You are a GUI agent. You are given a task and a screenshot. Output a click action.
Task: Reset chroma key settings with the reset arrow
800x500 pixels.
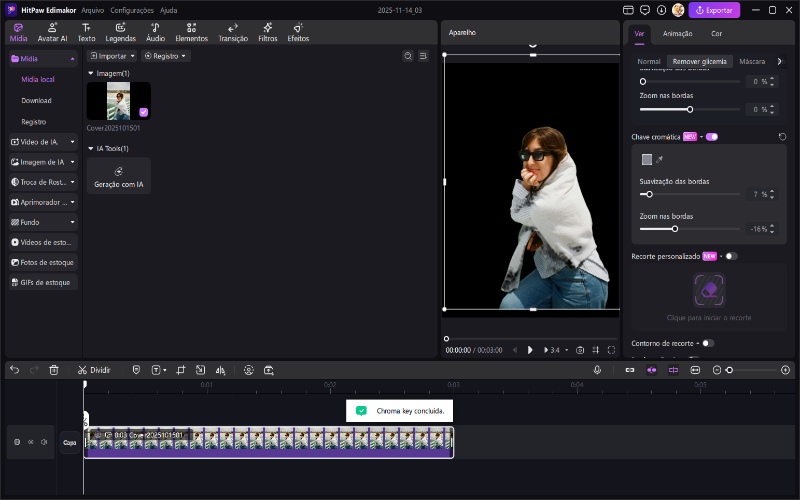tap(782, 137)
